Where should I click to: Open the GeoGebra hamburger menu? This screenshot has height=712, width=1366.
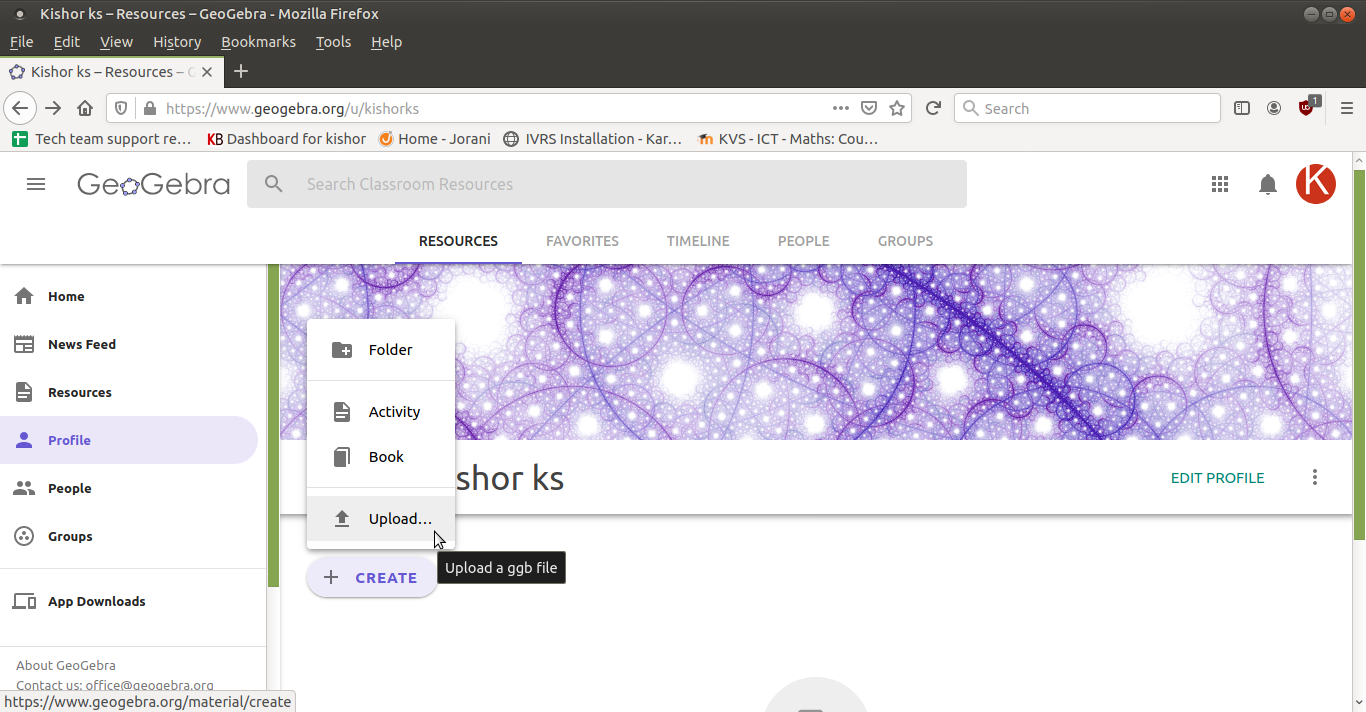(x=36, y=184)
